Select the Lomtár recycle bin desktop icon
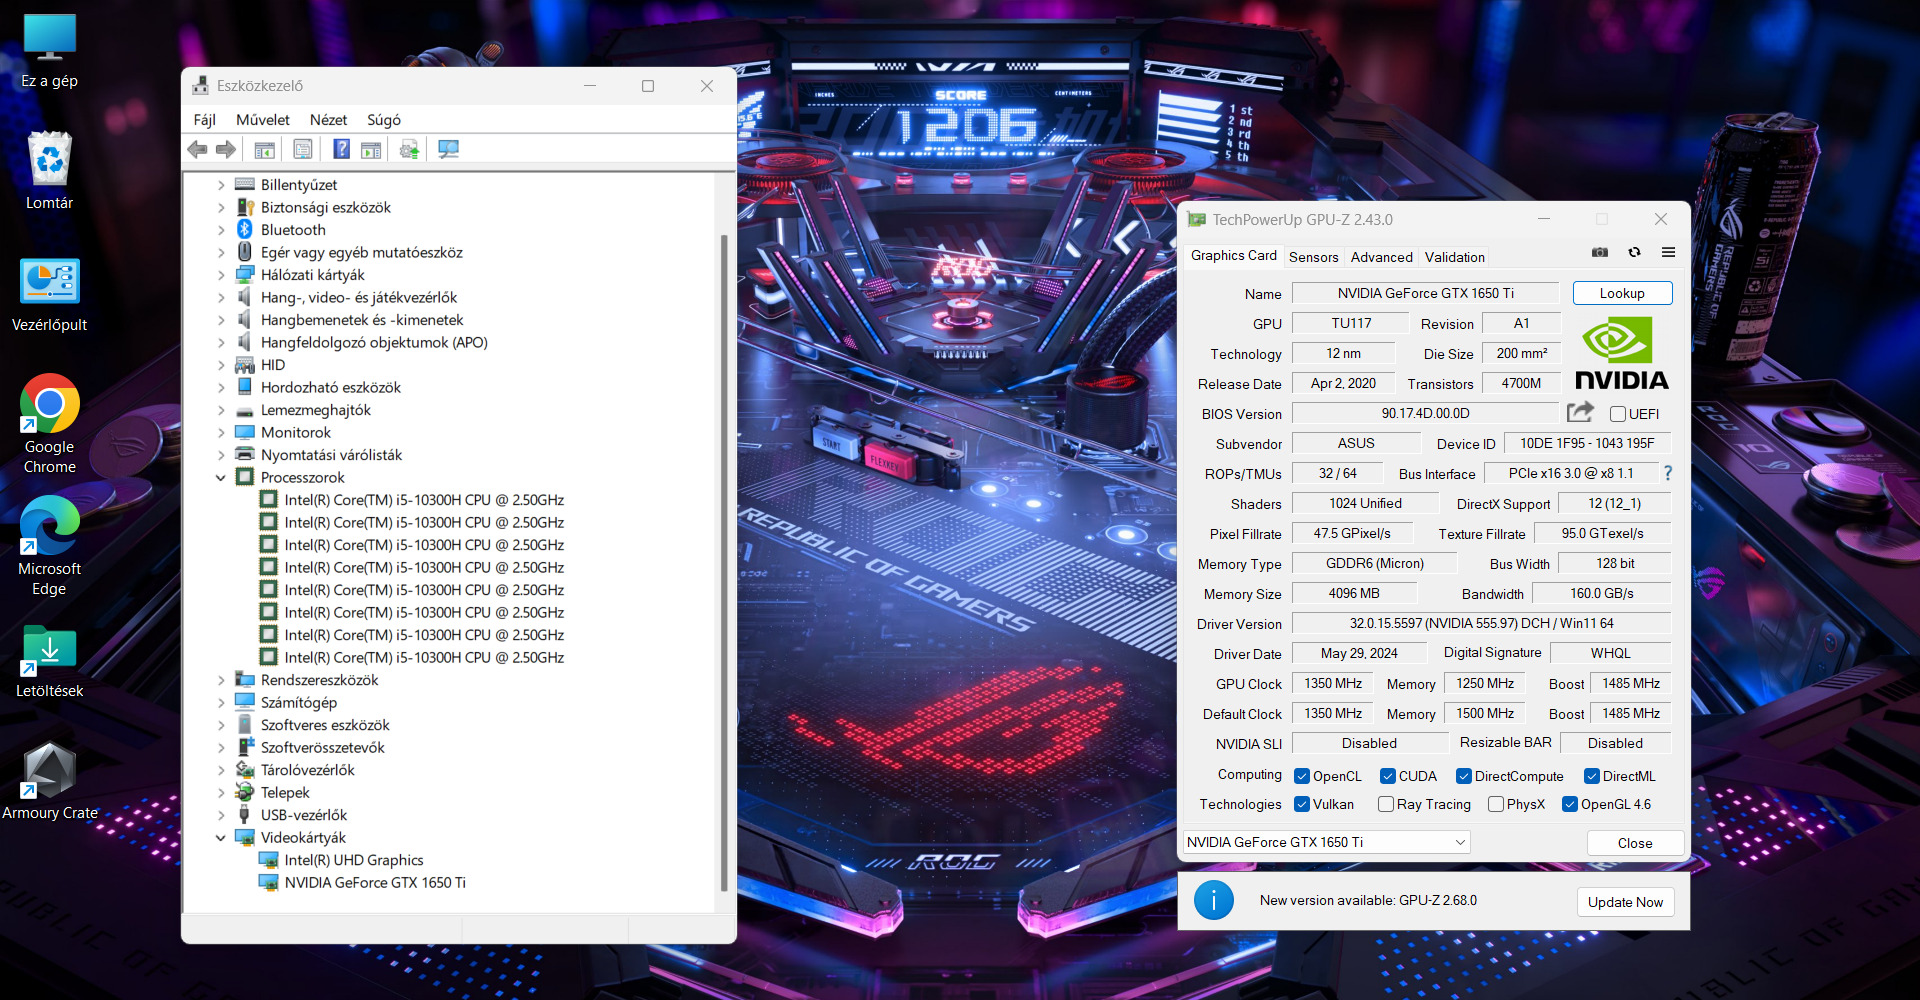Viewport: 1920px width, 1000px height. pyautogui.click(x=49, y=171)
